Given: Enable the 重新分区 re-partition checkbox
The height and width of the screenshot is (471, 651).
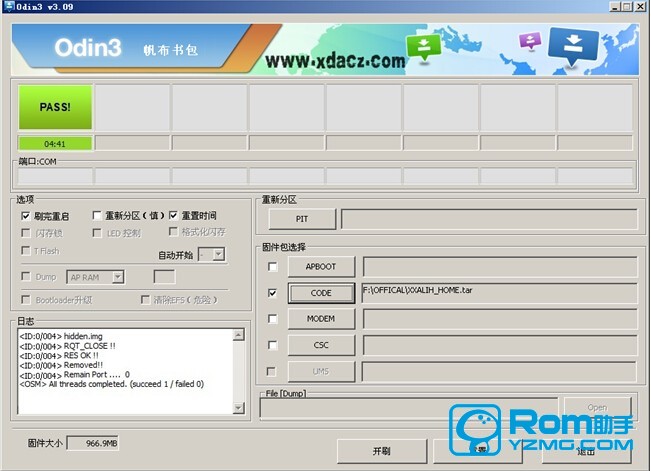Looking at the screenshot, I should (x=97, y=216).
